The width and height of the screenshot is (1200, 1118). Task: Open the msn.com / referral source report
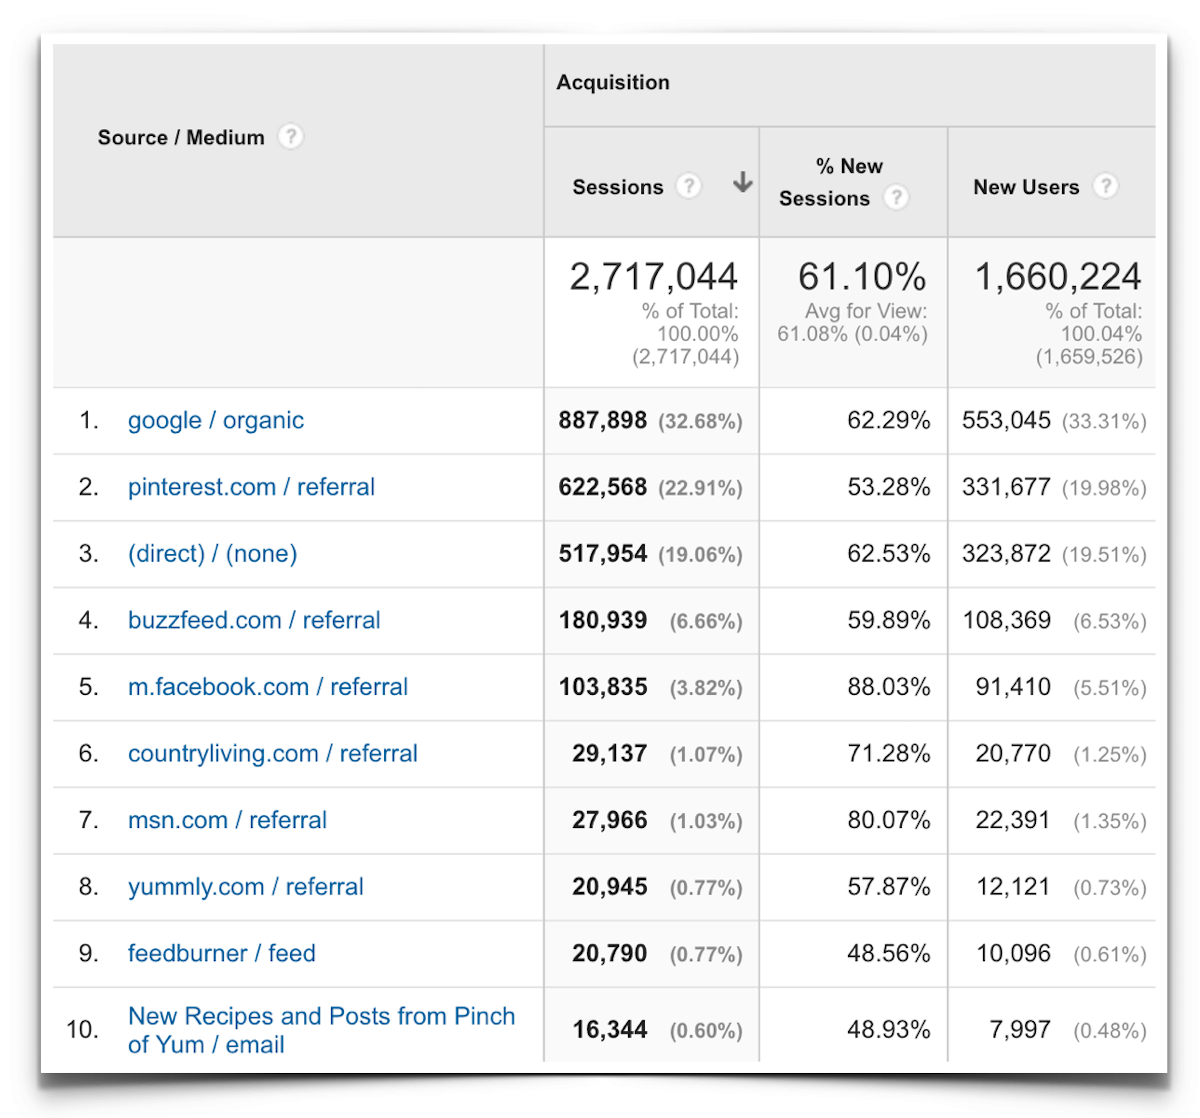point(227,820)
